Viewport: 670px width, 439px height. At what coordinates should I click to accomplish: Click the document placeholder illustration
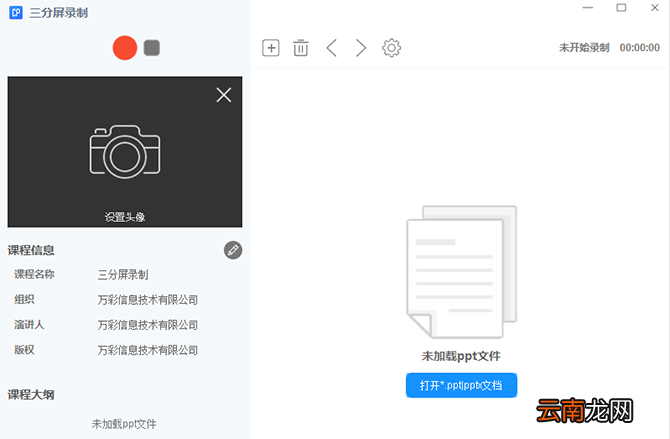tap(461, 272)
